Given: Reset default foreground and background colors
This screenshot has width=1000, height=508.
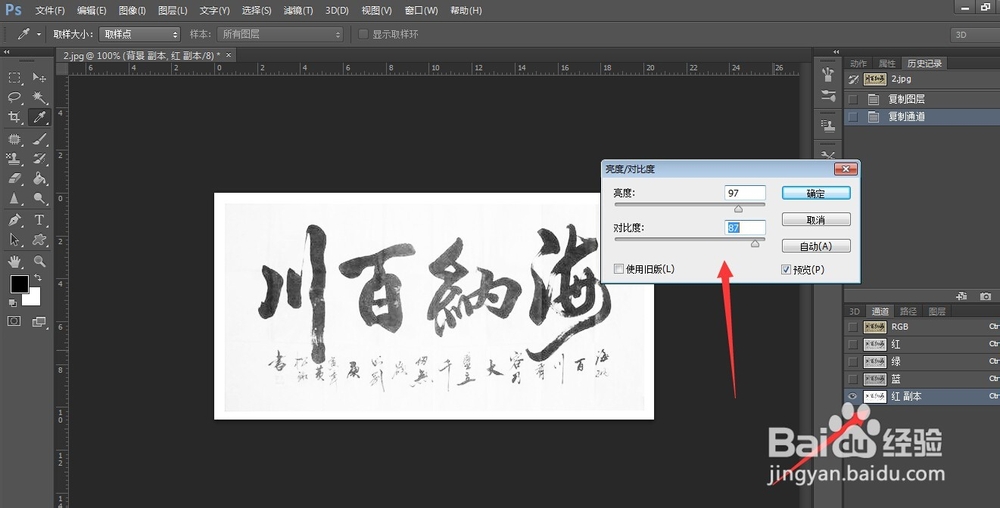Looking at the screenshot, I should tap(13, 303).
